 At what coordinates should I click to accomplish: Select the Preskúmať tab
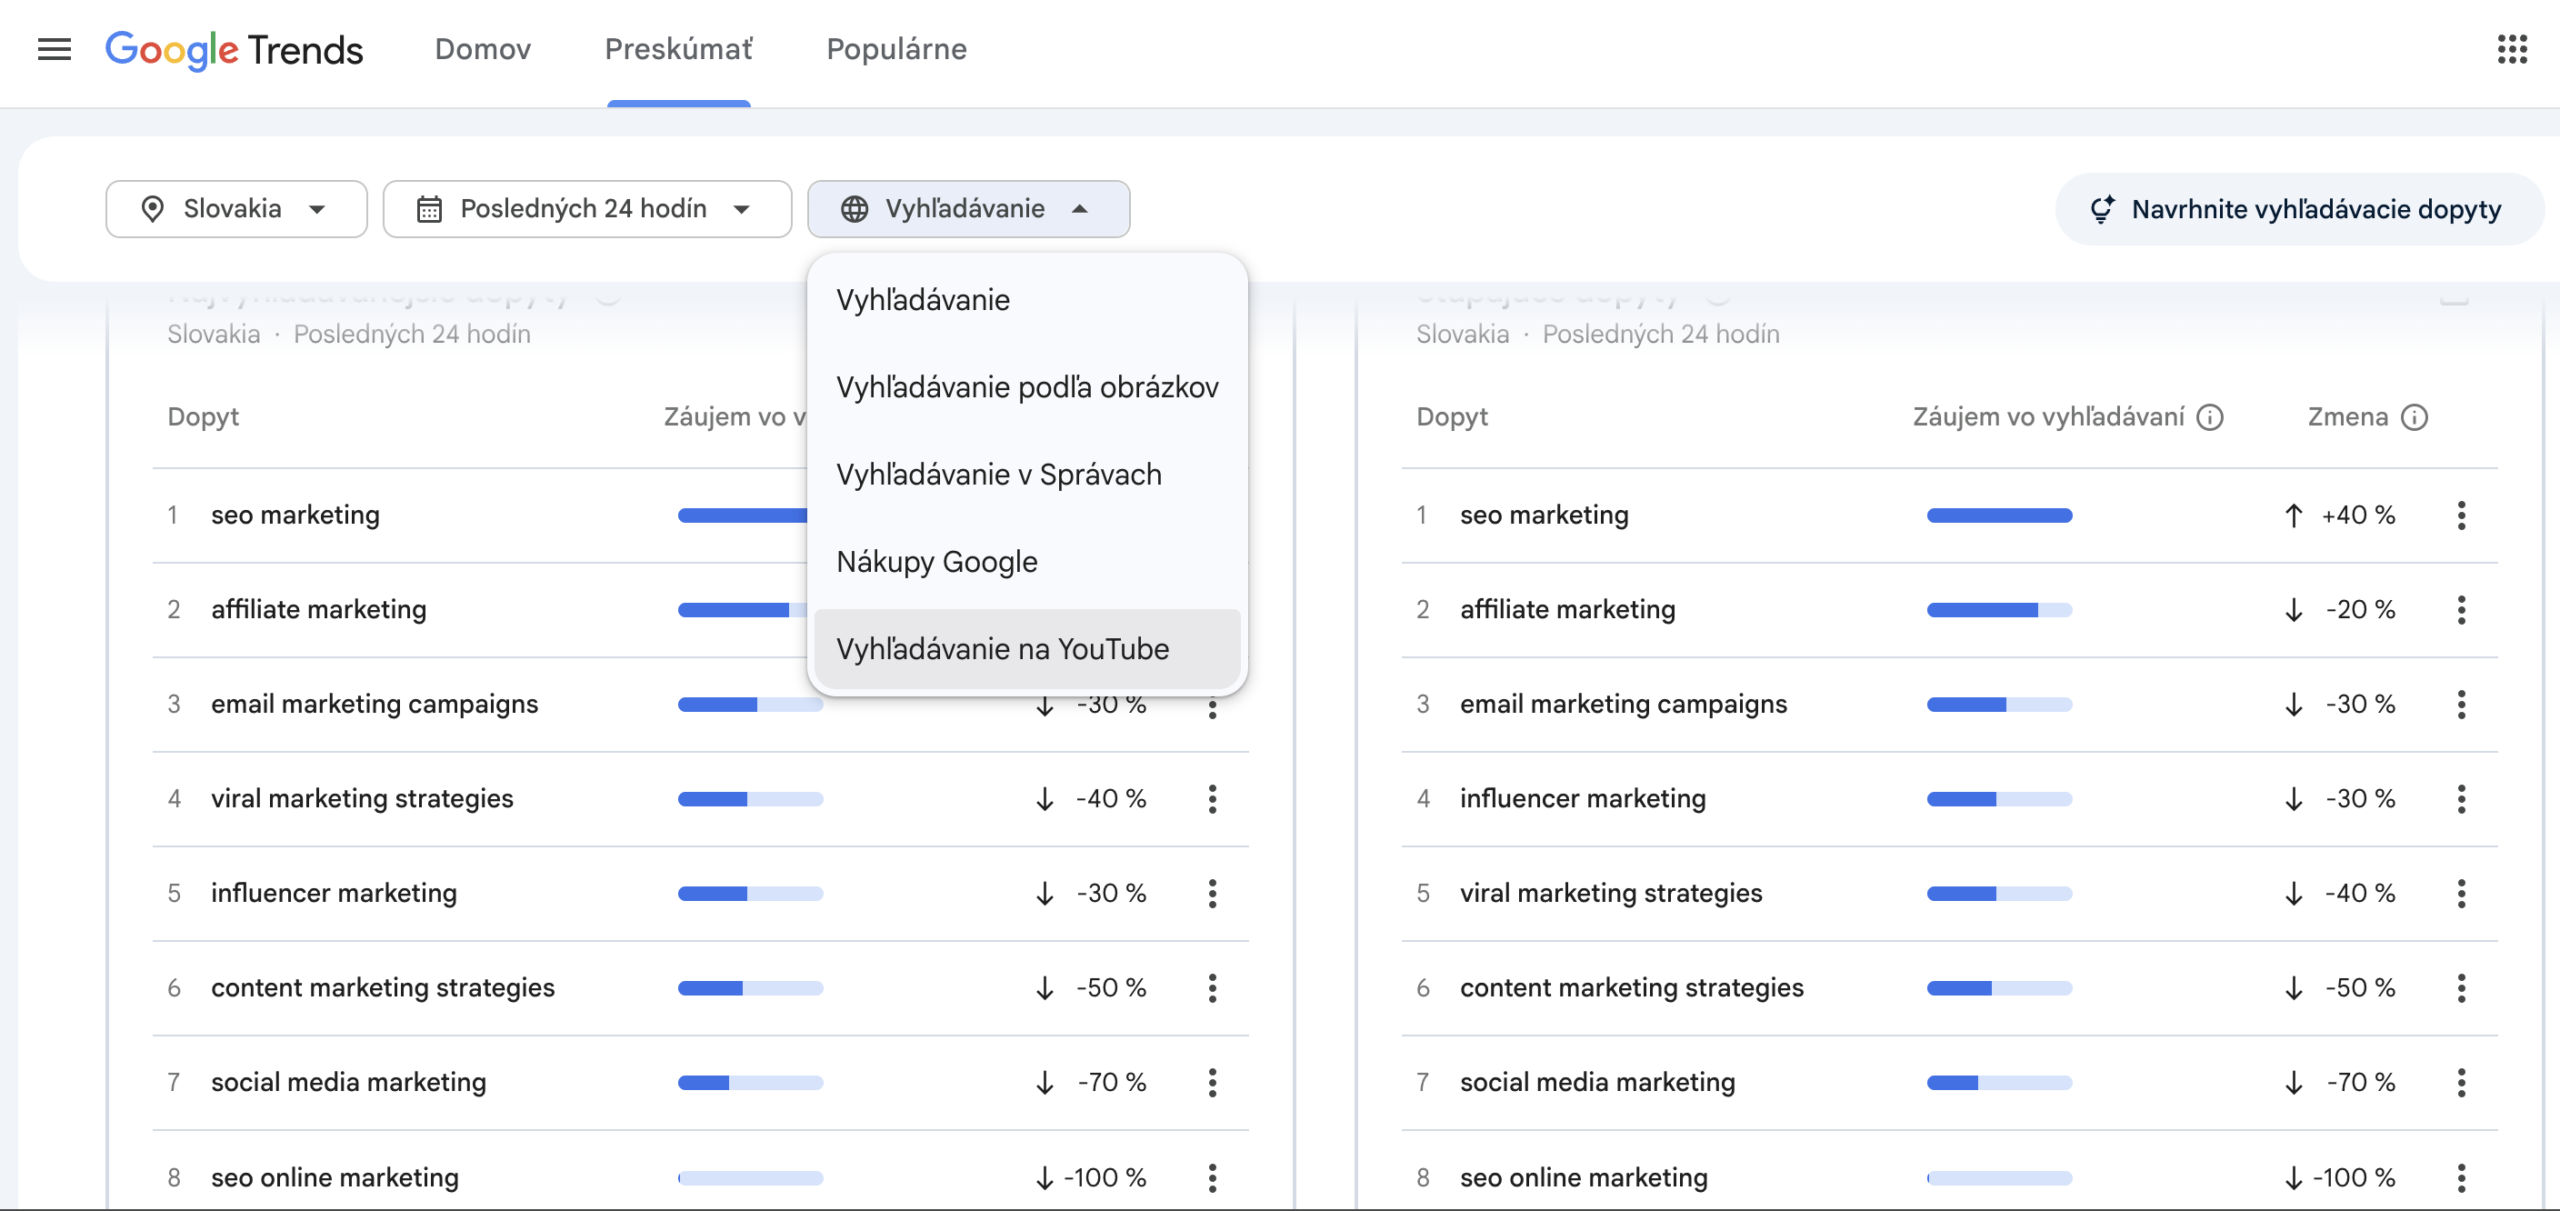[x=679, y=49]
